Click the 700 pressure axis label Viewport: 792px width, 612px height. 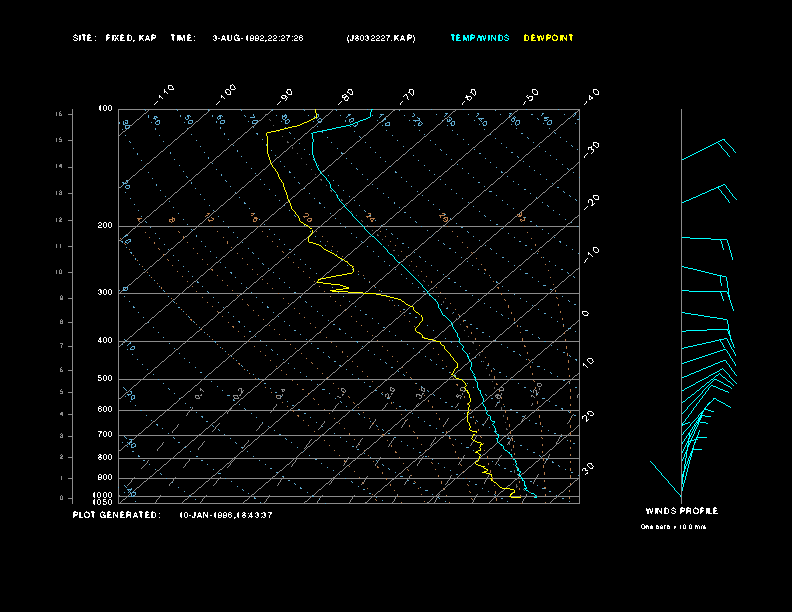tap(105, 435)
